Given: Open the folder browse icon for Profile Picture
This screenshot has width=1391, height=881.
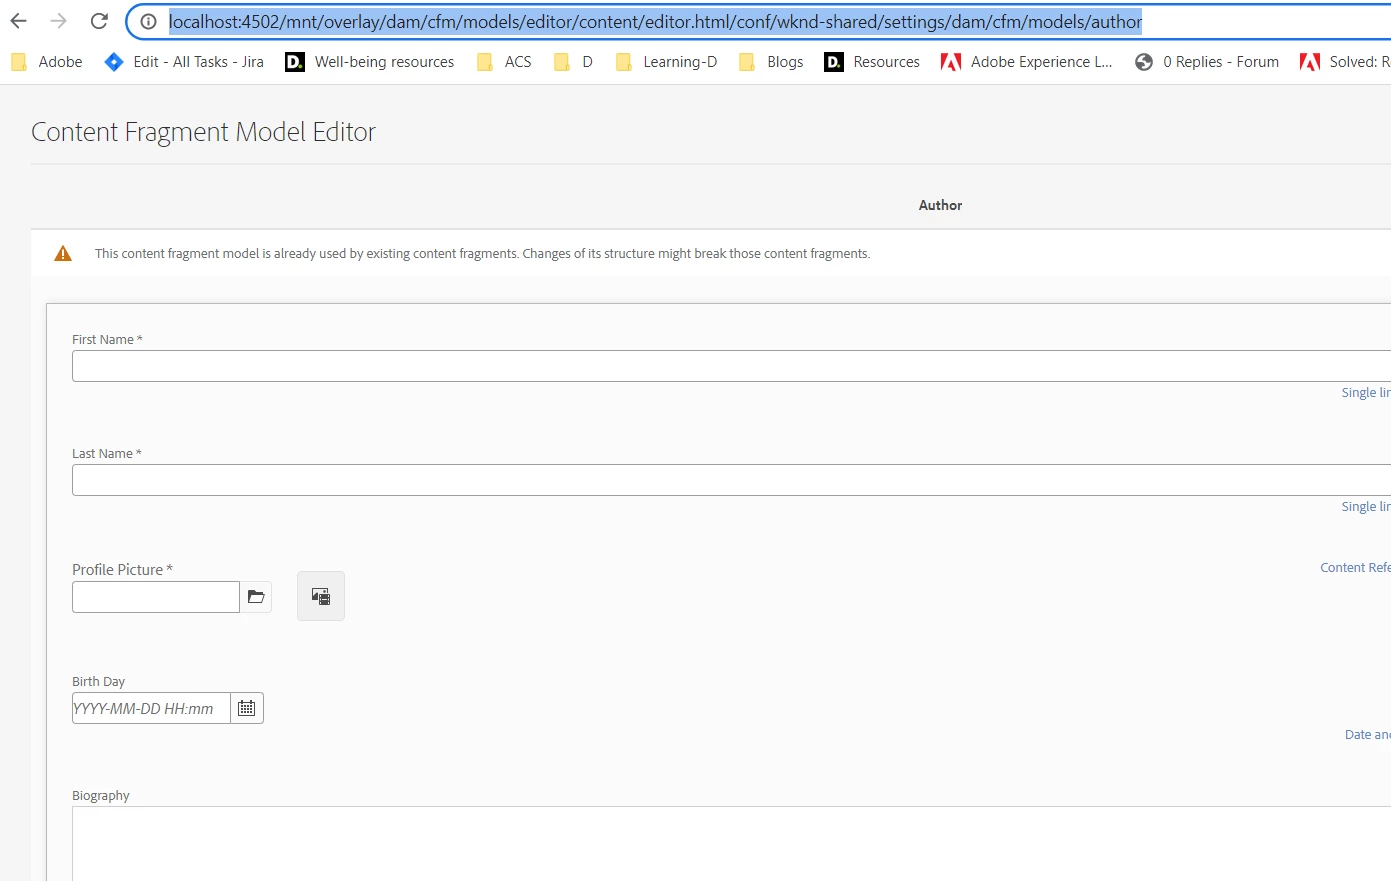Looking at the screenshot, I should click(x=256, y=597).
